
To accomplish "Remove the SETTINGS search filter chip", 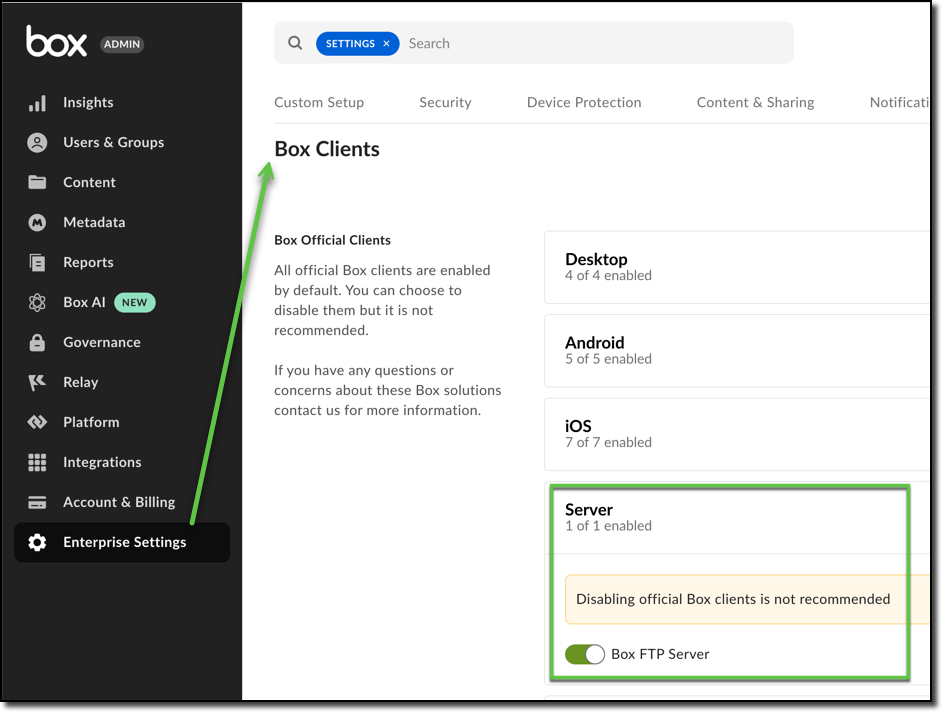I will pos(387,44).
